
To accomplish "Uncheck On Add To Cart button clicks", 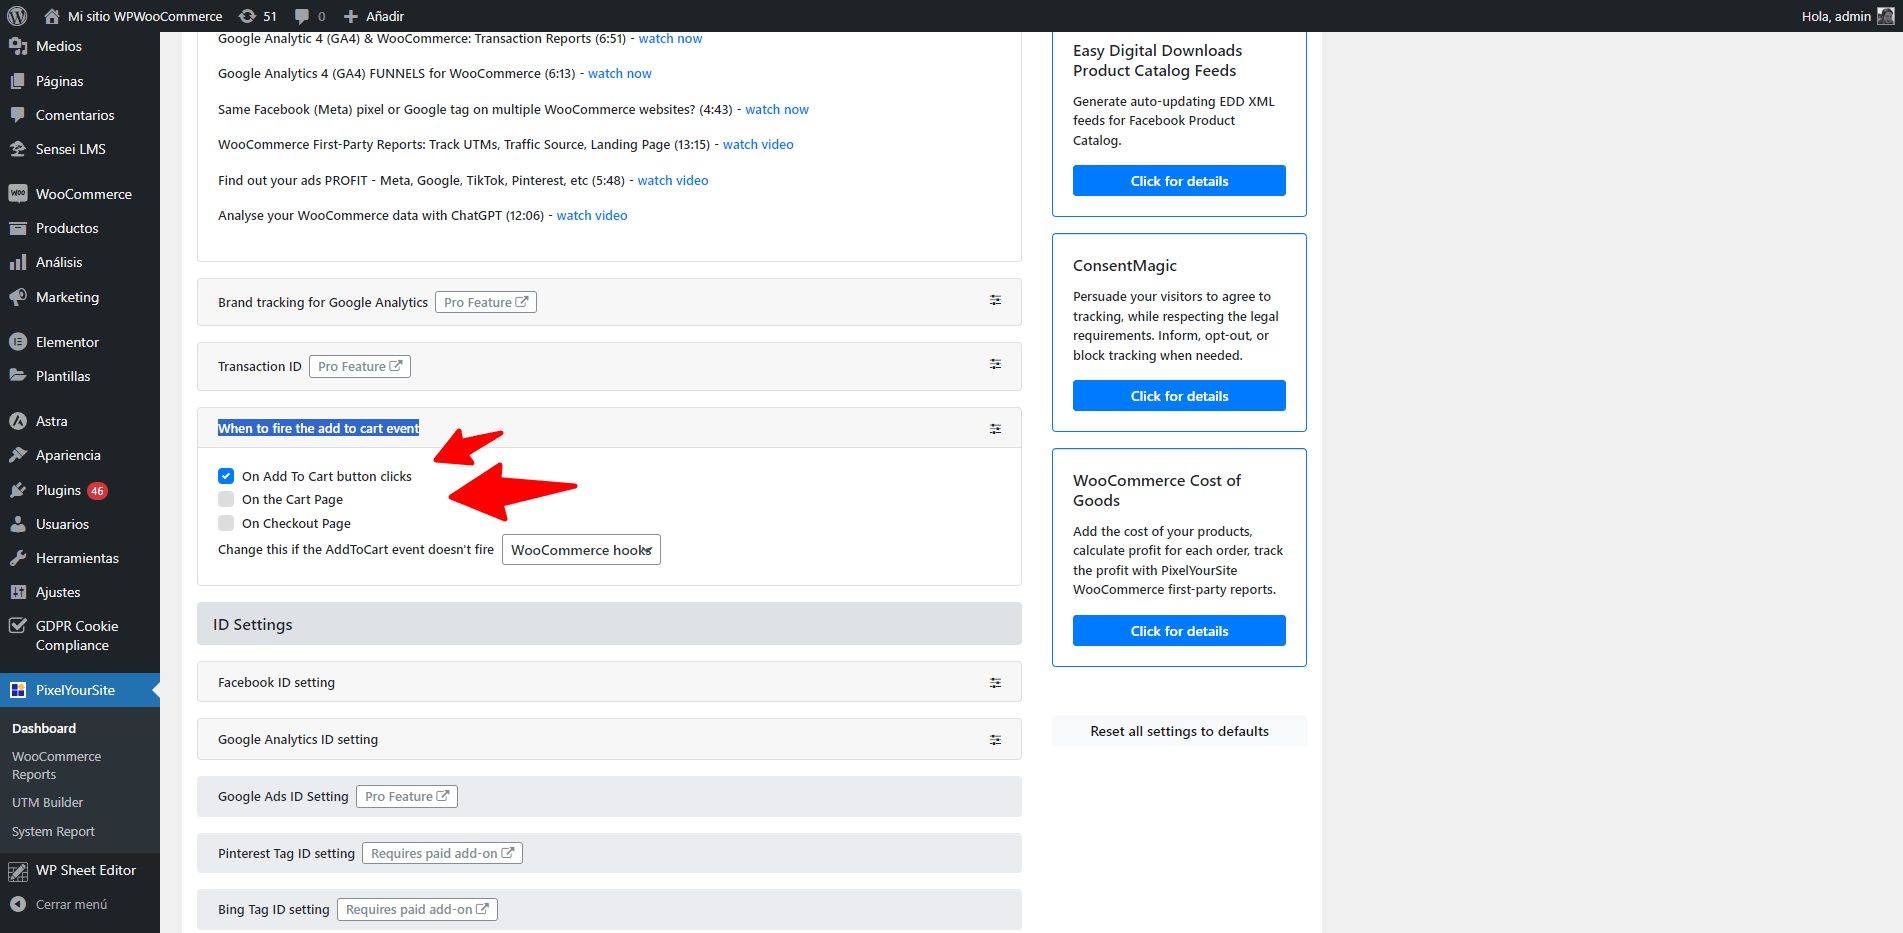I will (226, 476).
